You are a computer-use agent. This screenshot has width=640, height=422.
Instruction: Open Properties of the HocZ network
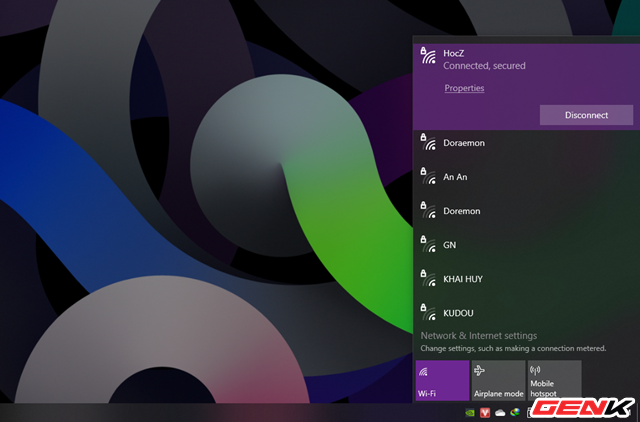pos(464,88)
